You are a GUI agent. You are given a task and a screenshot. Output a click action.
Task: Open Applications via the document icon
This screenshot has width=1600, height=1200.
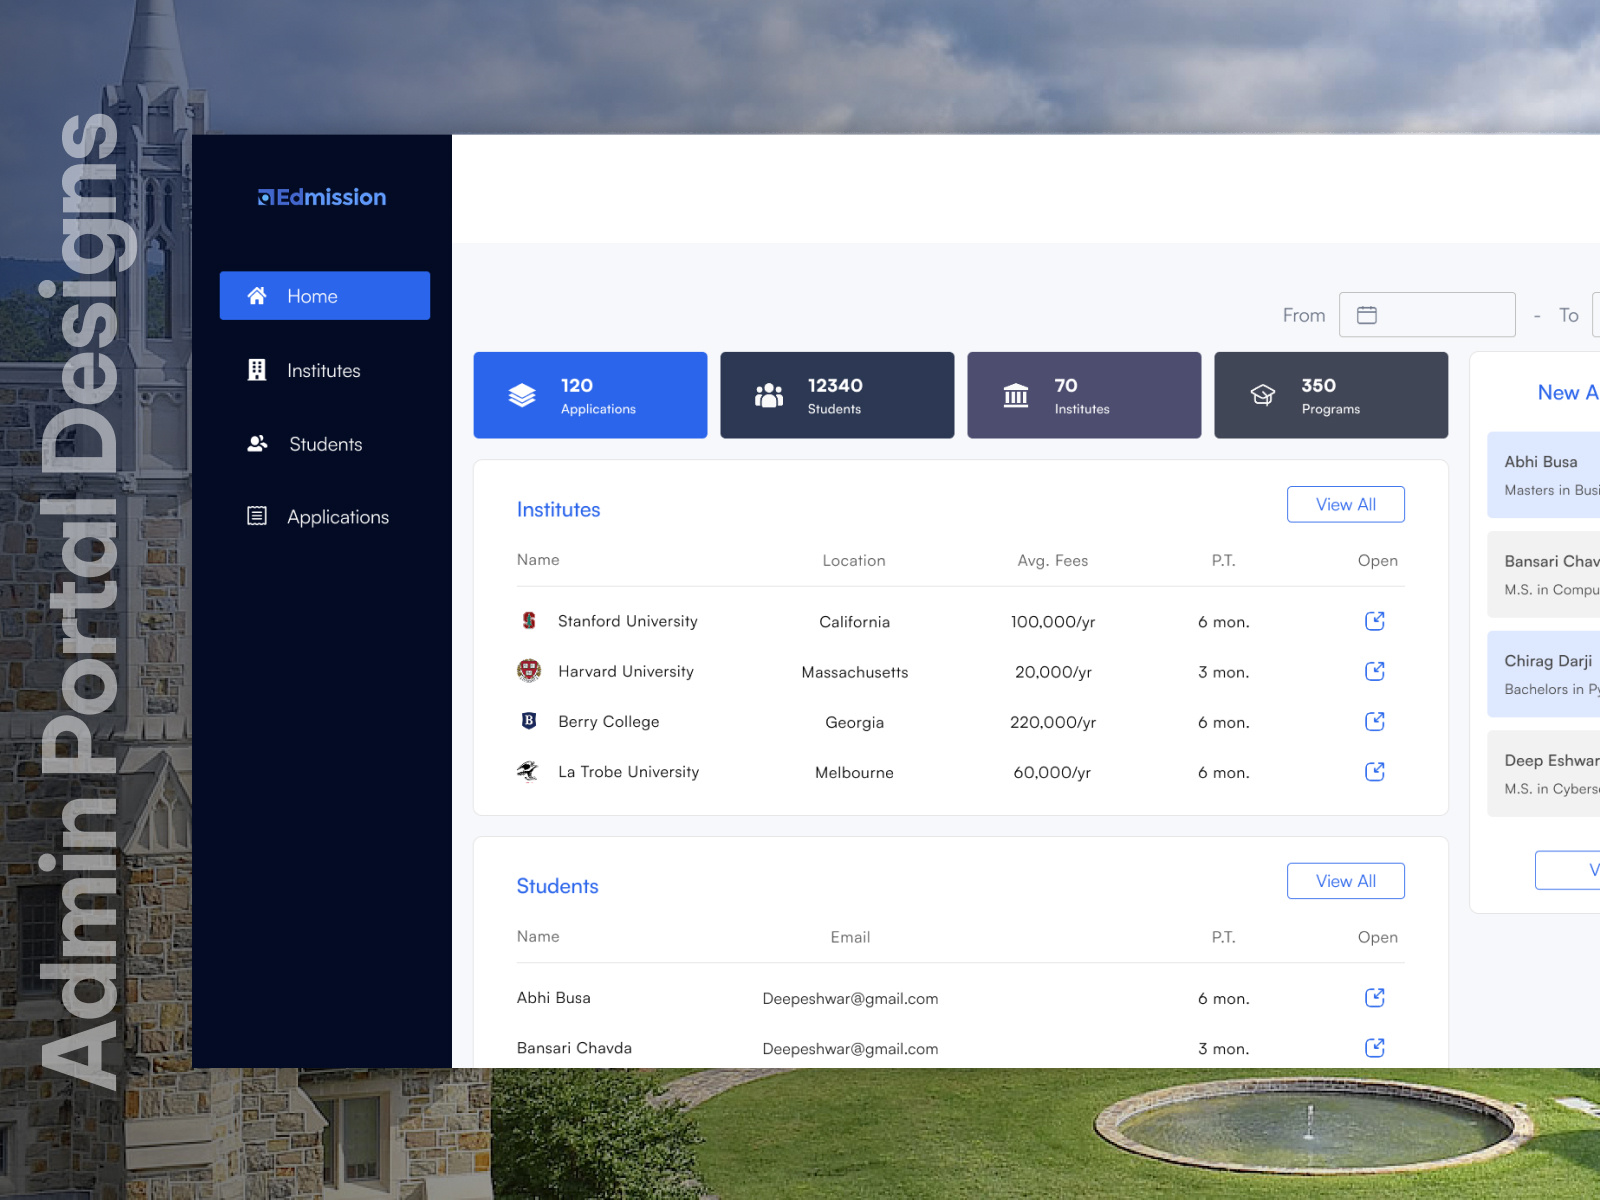(x=257, y=516)
